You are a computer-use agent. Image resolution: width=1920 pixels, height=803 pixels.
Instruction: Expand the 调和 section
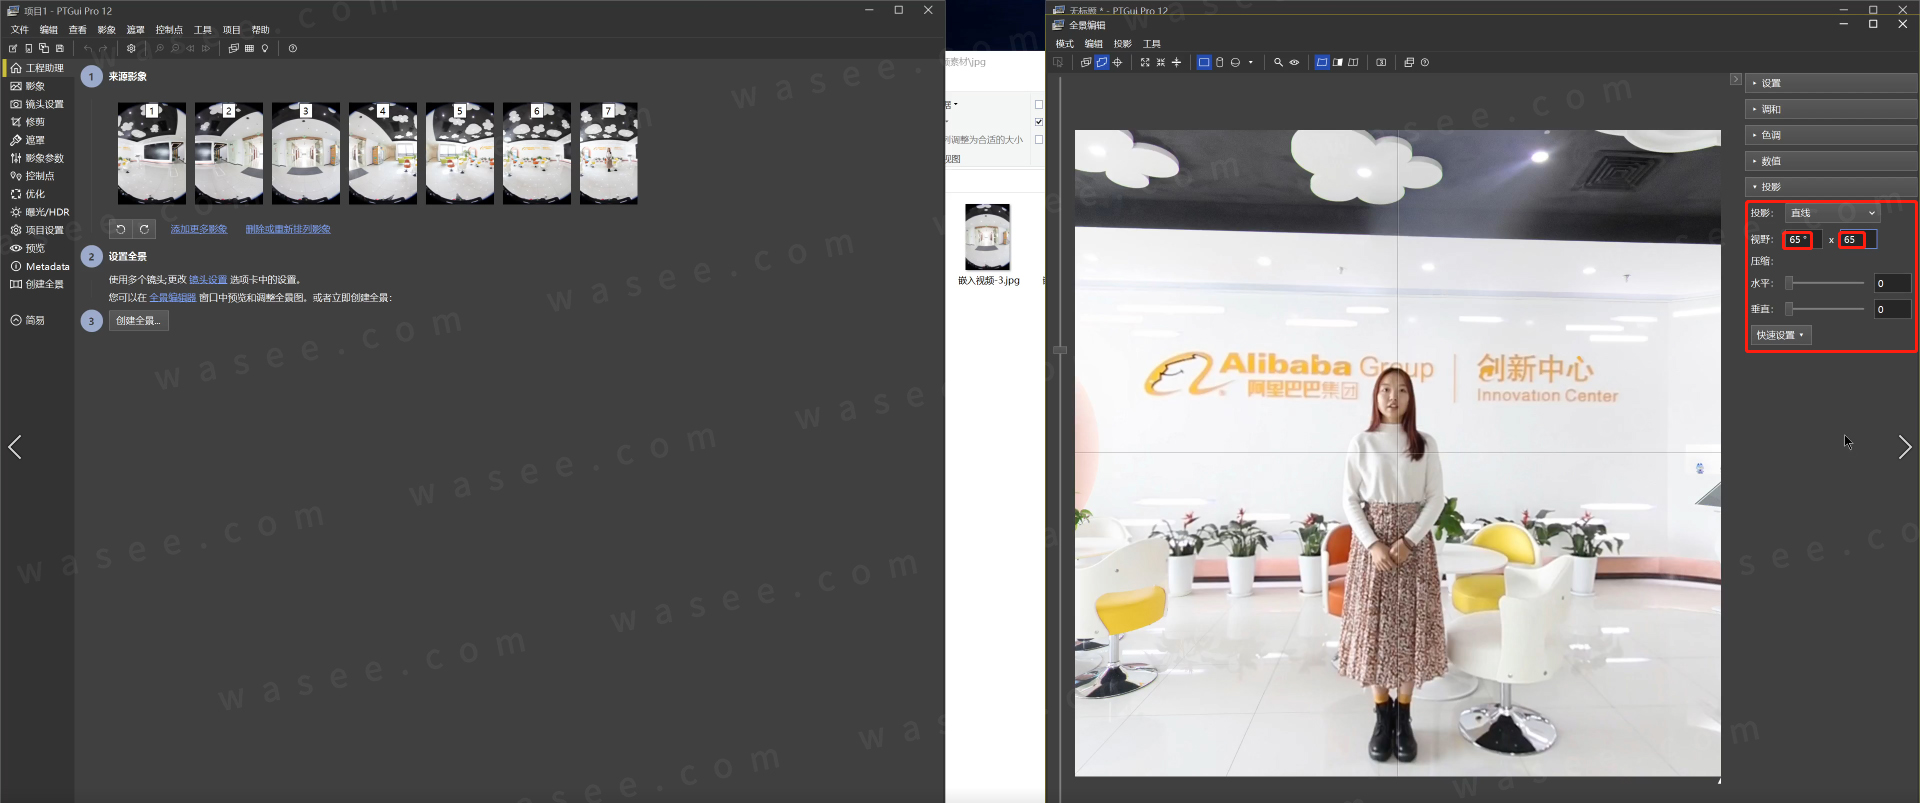pos(1831,109)
